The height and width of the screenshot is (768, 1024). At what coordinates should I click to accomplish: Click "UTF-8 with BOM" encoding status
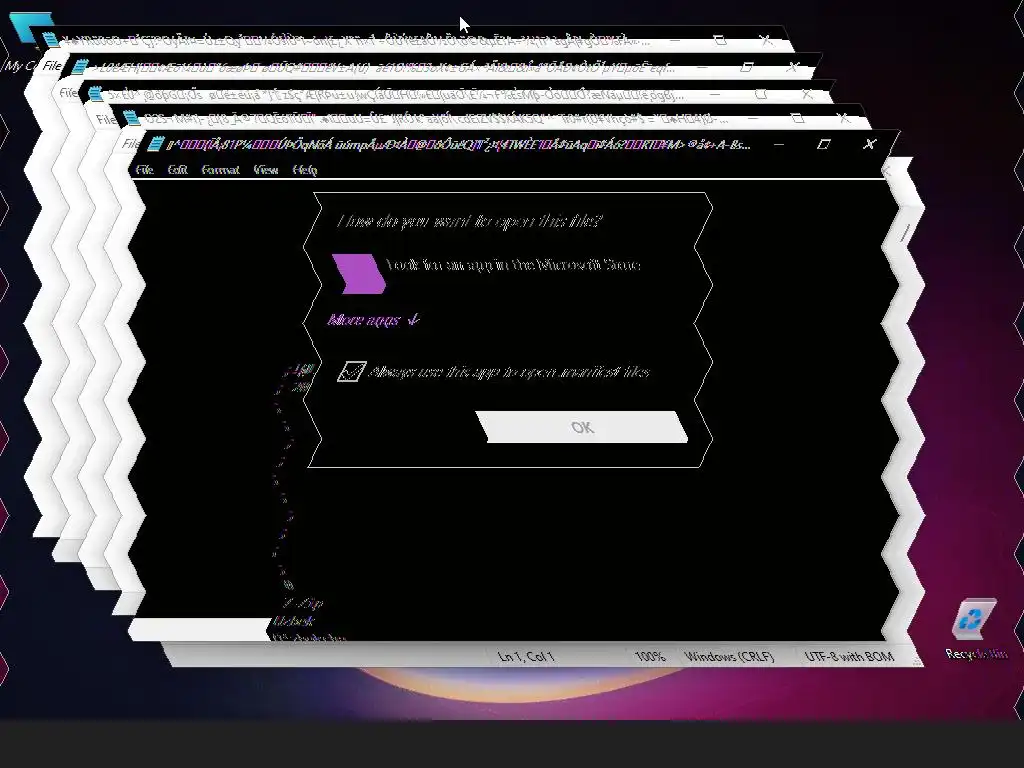coord(849,656)
